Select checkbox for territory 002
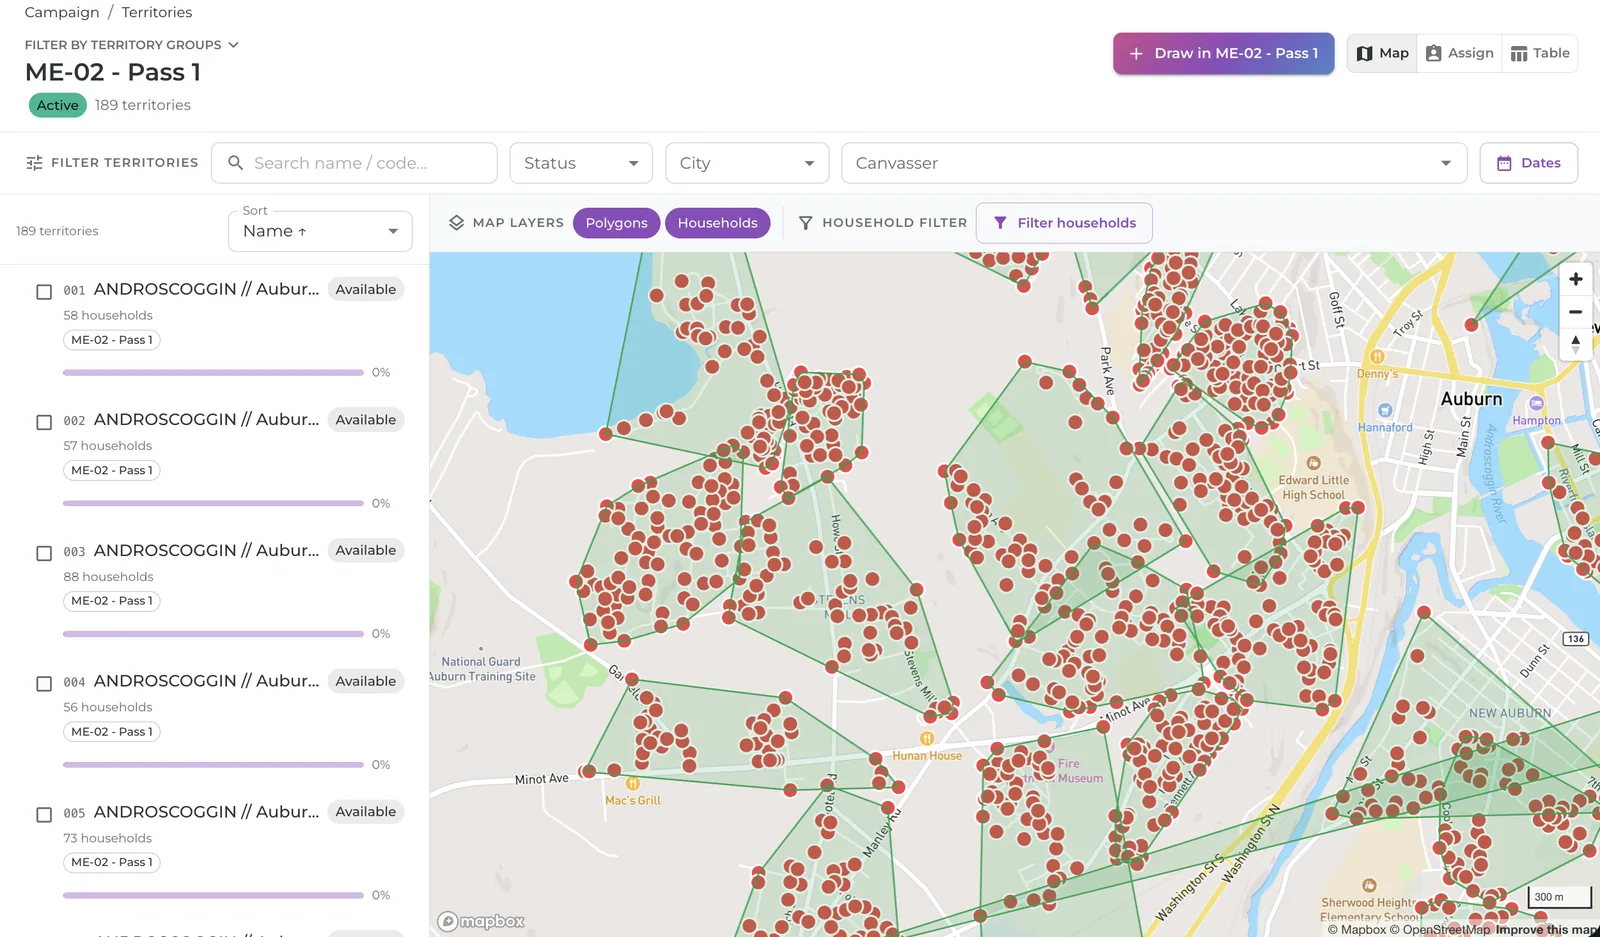1600x937 pixels. tap(44, 422)
